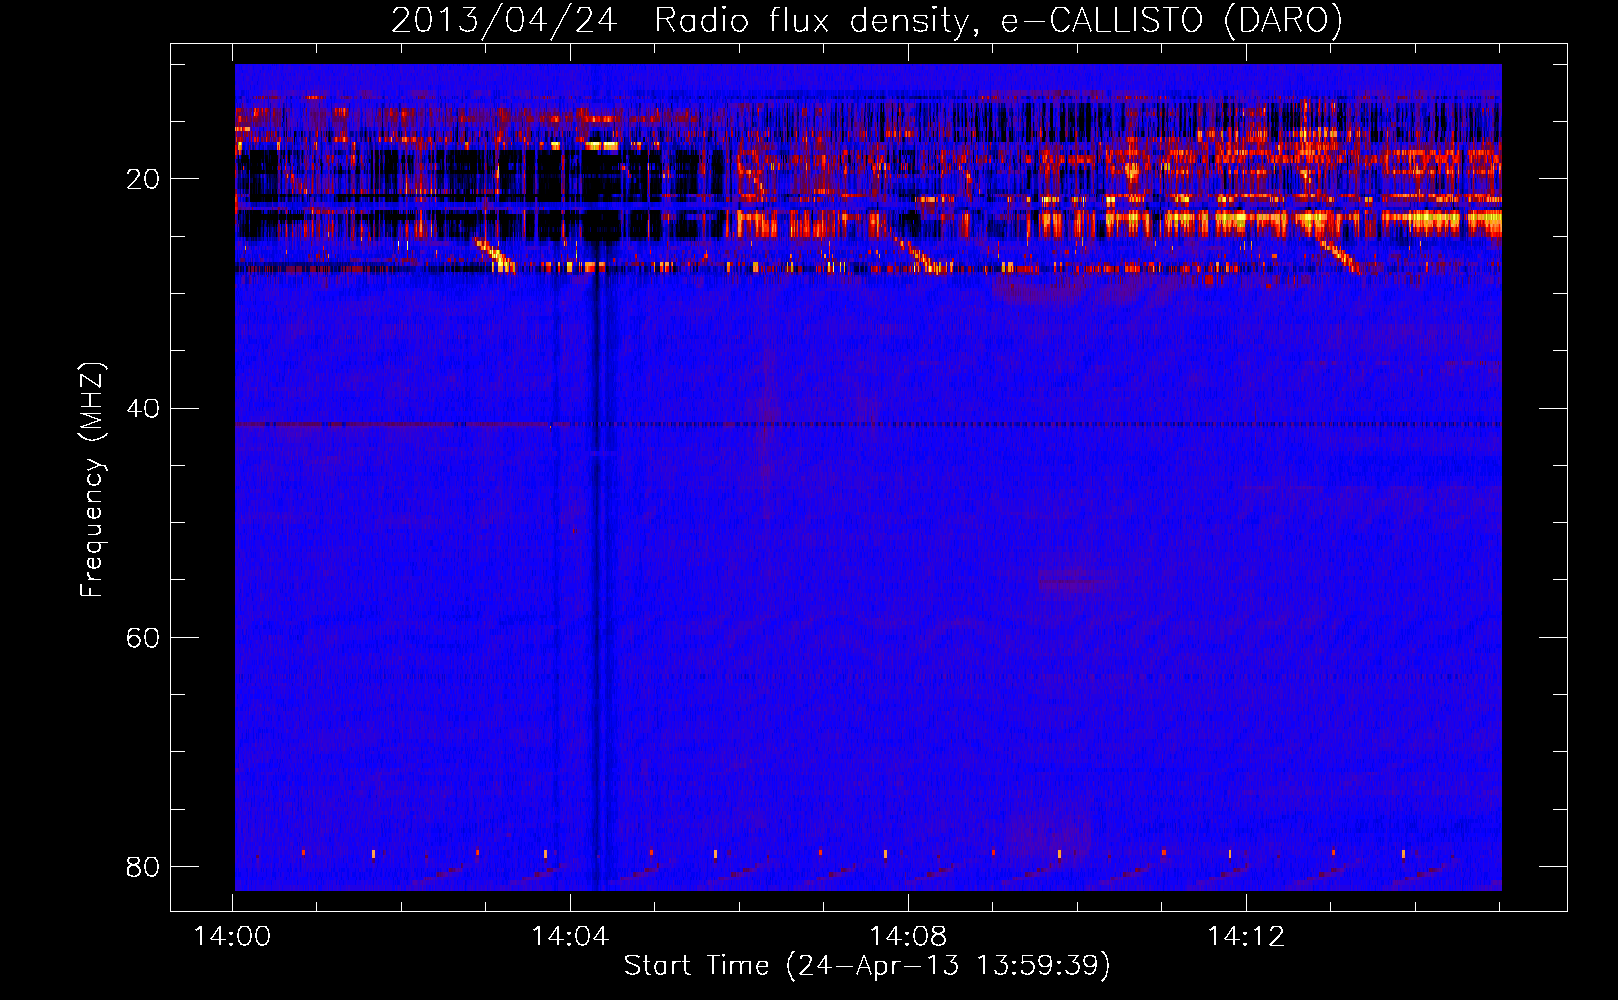1618x1000 pixels.
Task: Click the 'Start Time (24-Apr-13 13:59:39)' label
Action: 867,966
